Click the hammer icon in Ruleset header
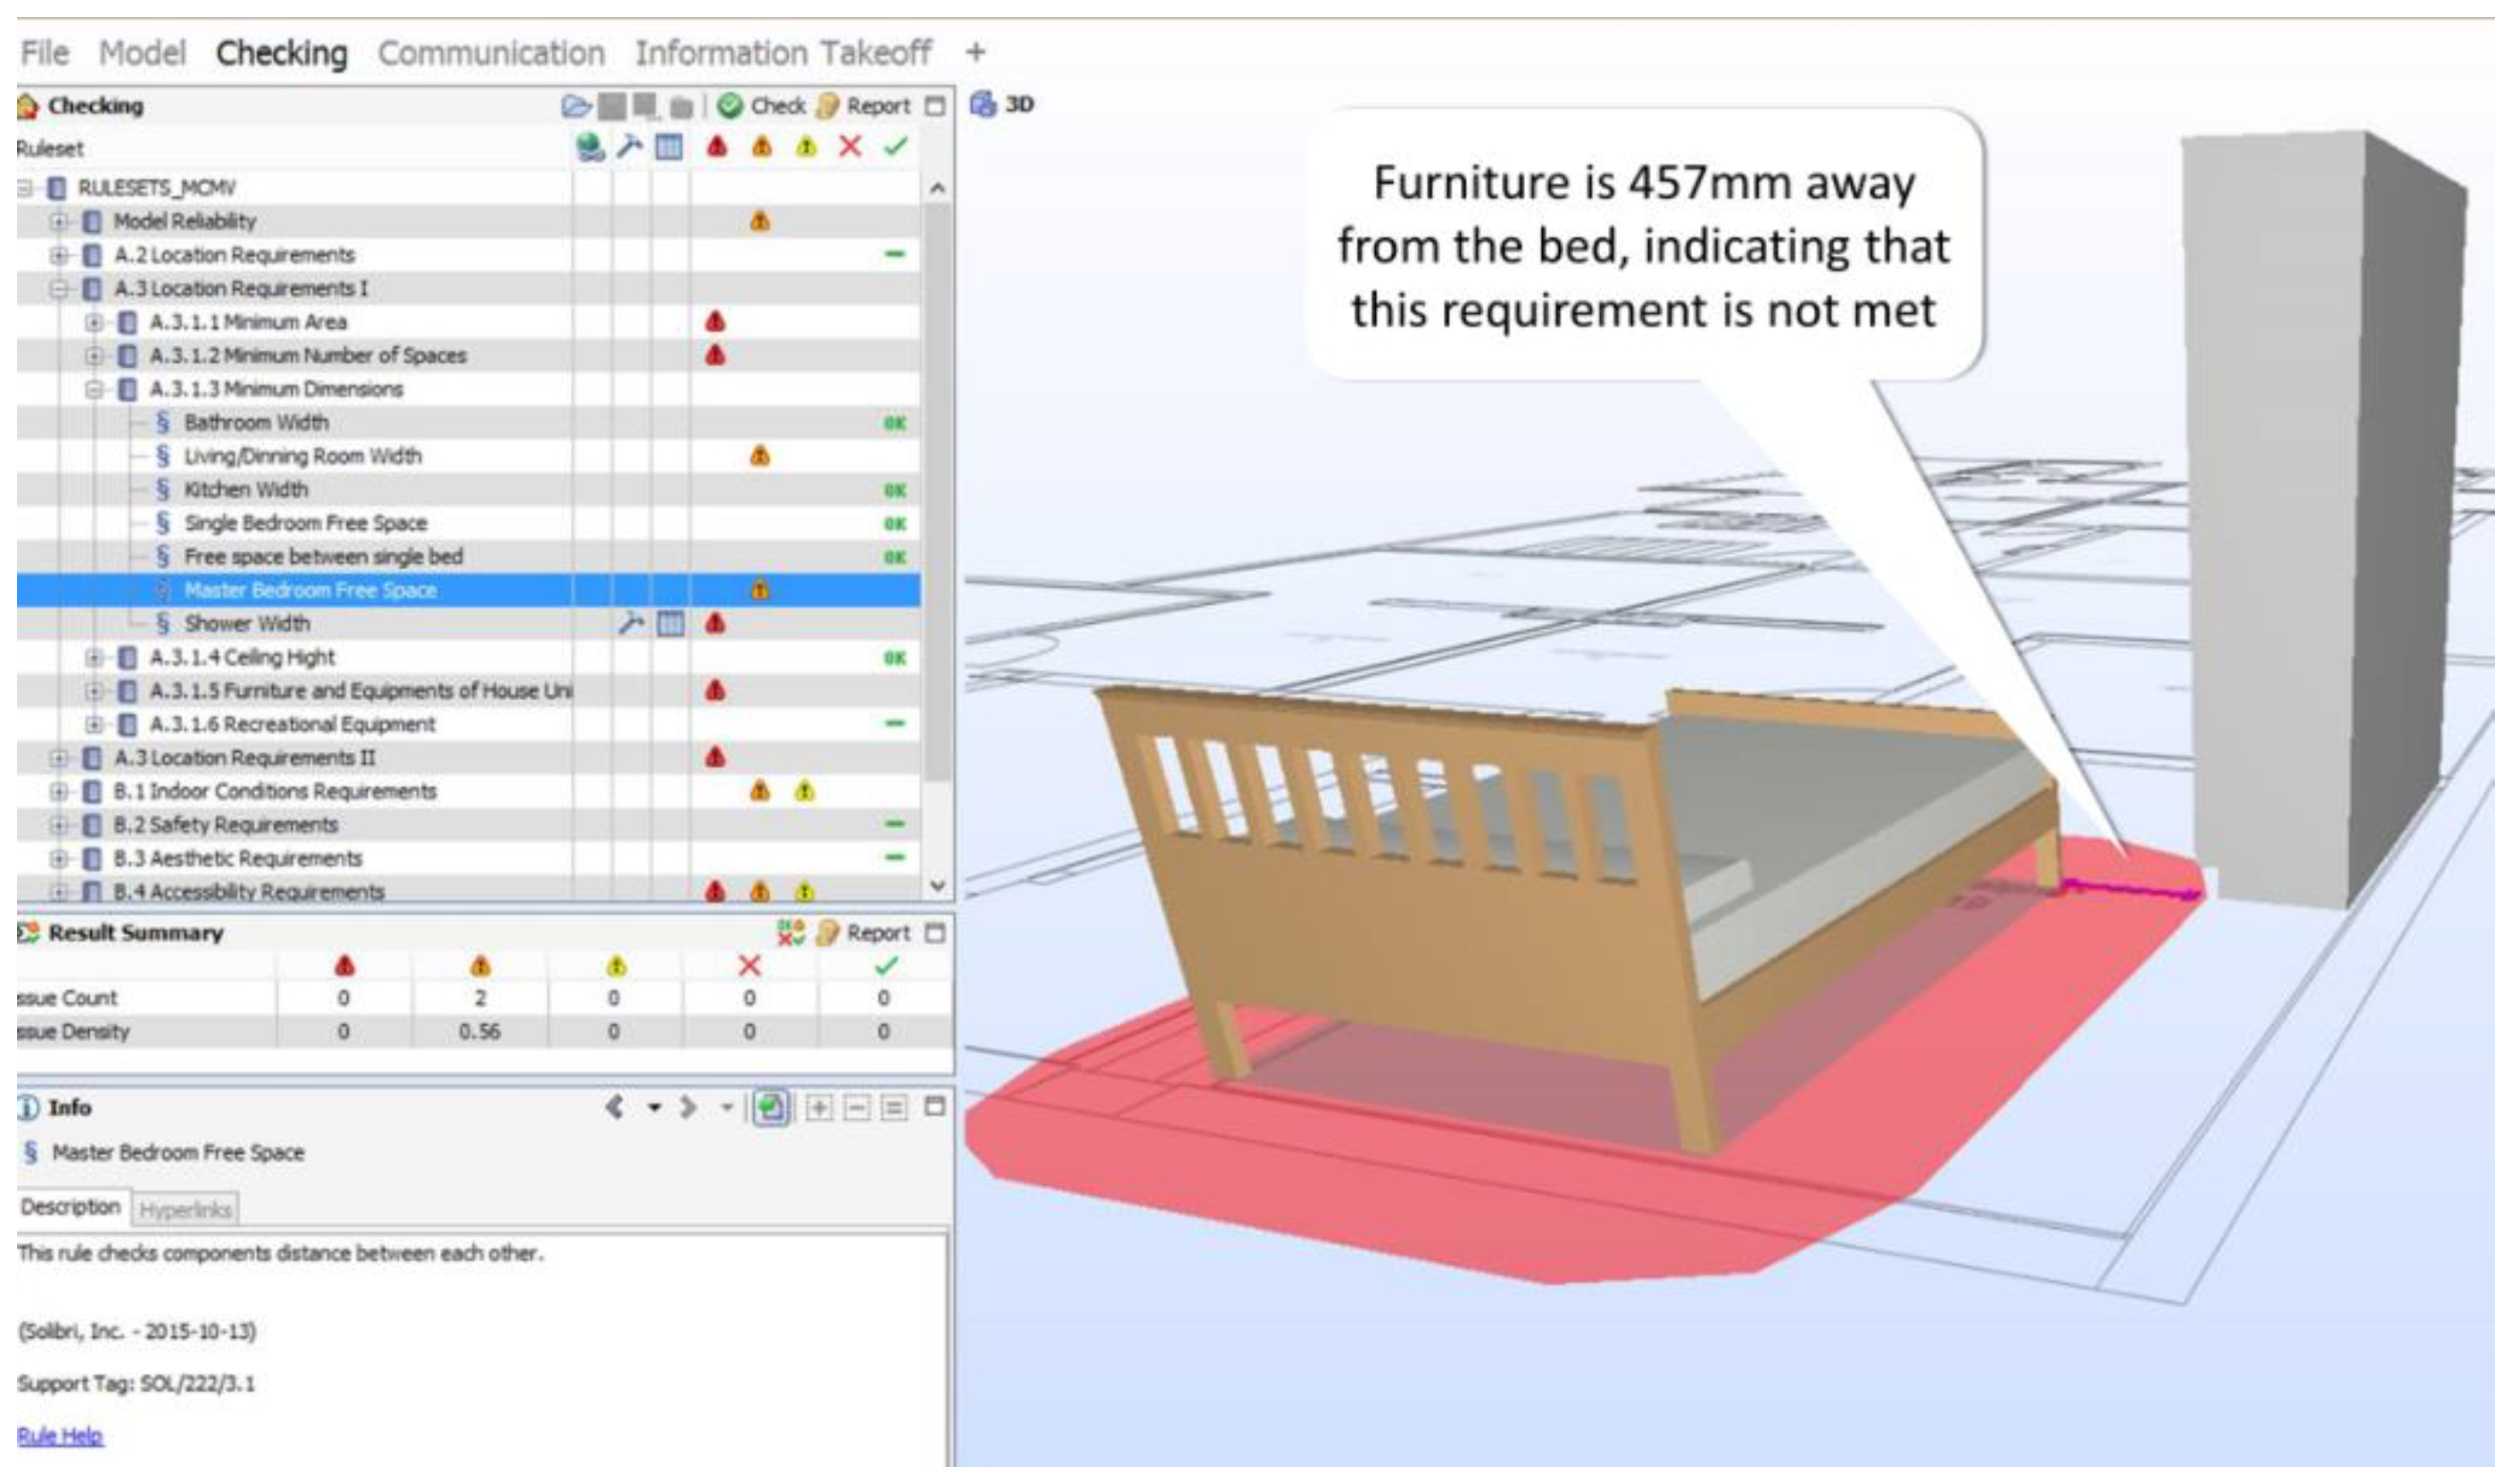2512x1484 pixels. click(630, 148)
